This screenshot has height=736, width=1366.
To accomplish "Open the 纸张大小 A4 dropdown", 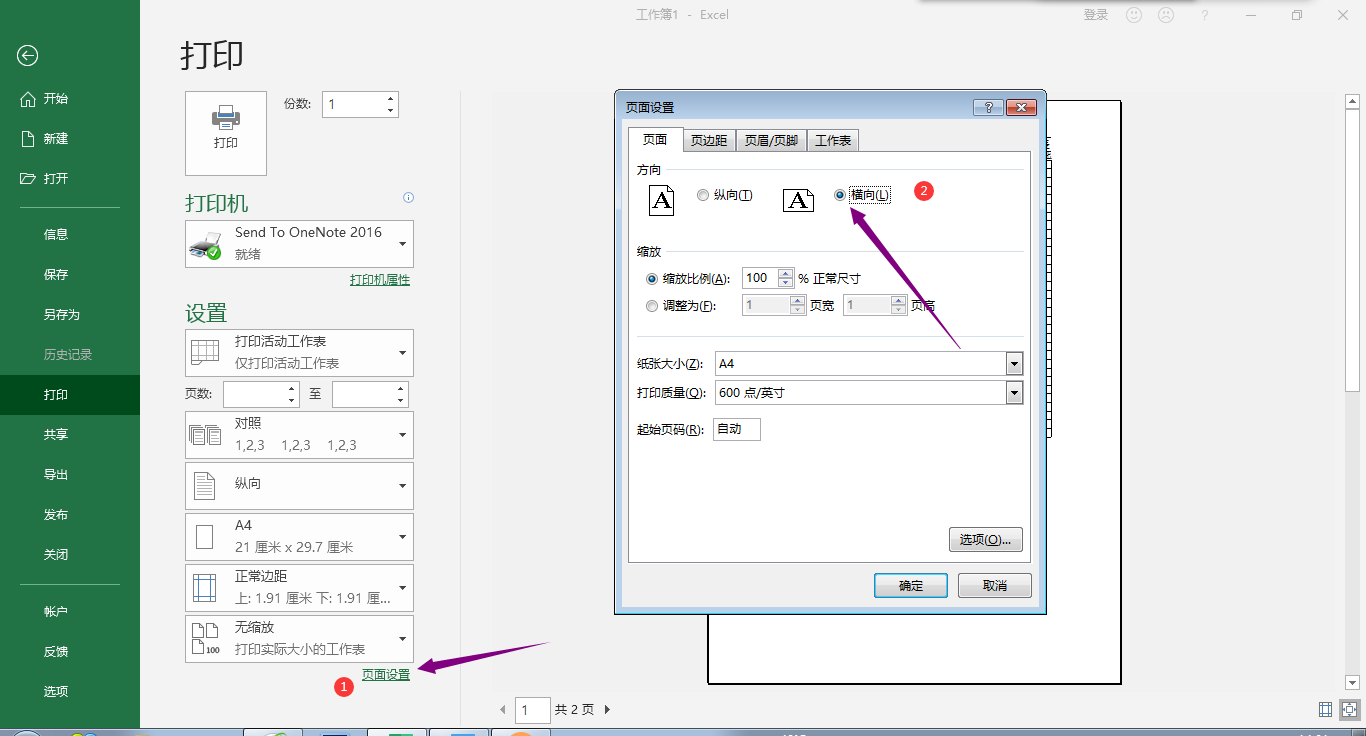I will 1014,363.
